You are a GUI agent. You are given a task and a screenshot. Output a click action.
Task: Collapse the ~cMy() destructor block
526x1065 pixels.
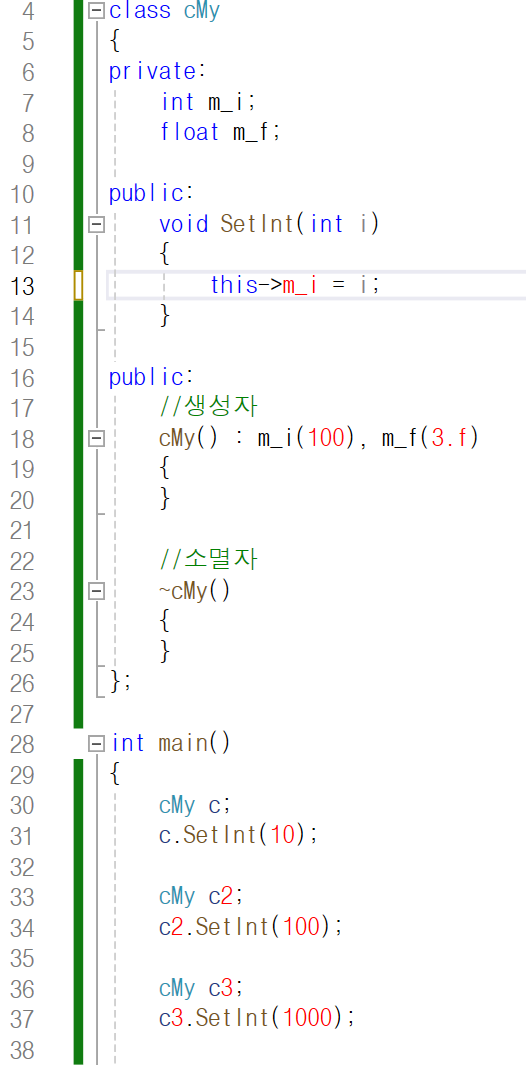(x=97, y=592)
